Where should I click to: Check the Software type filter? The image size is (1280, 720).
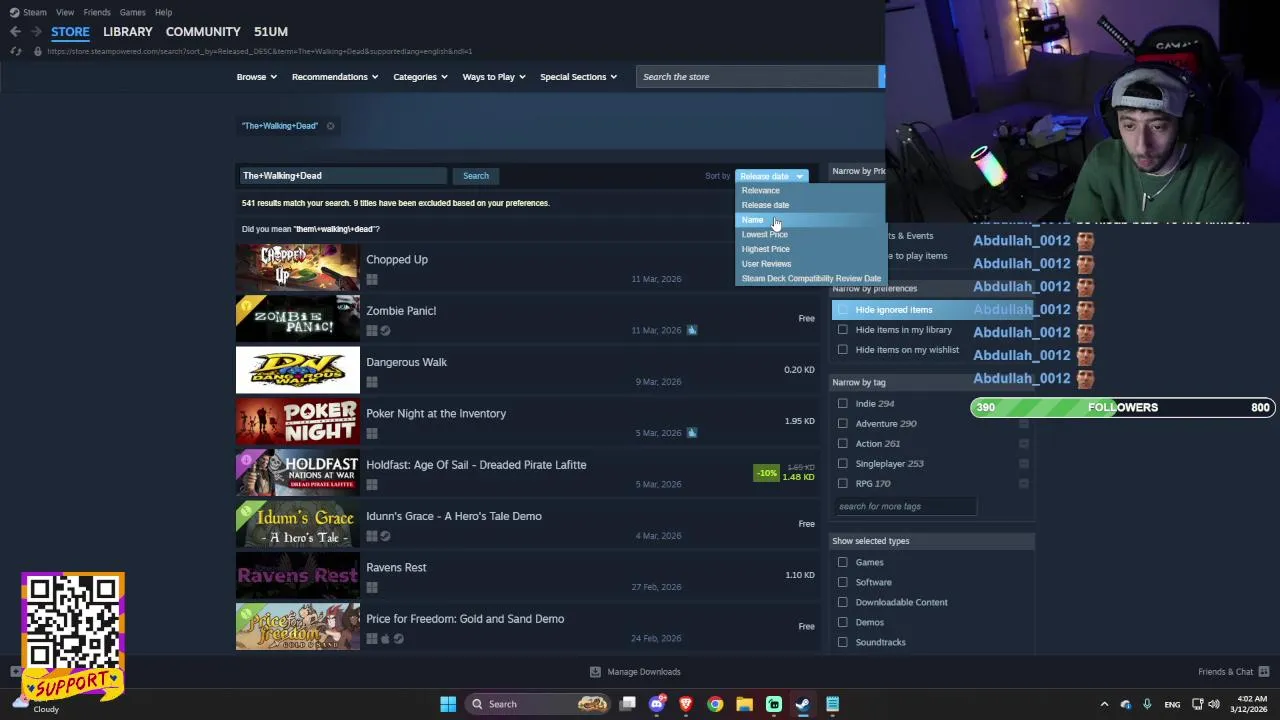[x=843, y=582]
